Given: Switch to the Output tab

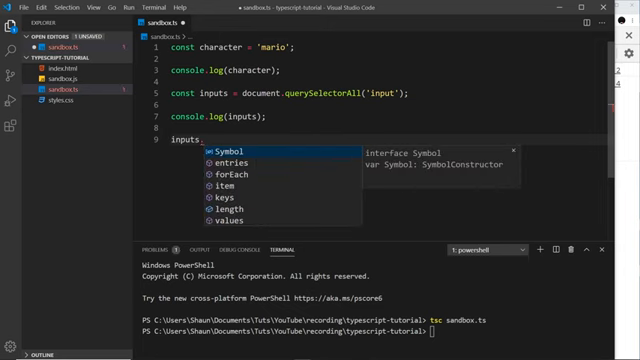Looking at the screenshot, I should 200,250.
